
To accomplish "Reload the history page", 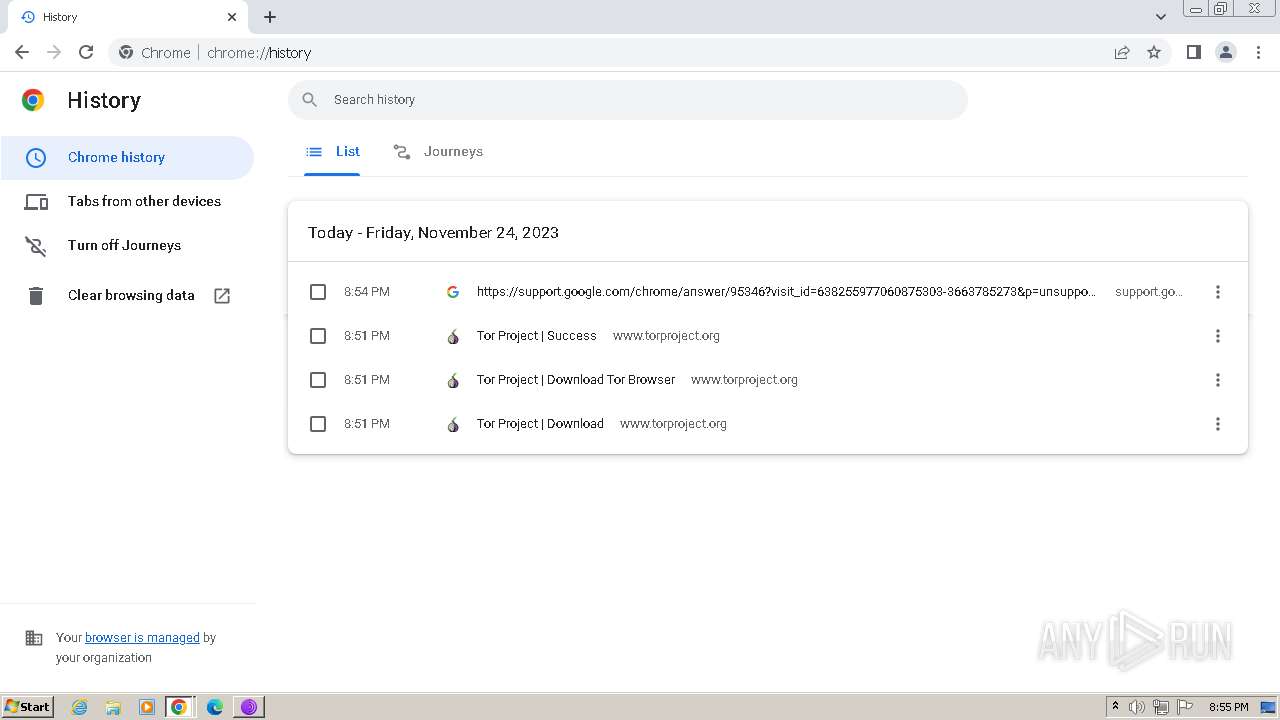I will pyautogui.click(x=86, y=52).
